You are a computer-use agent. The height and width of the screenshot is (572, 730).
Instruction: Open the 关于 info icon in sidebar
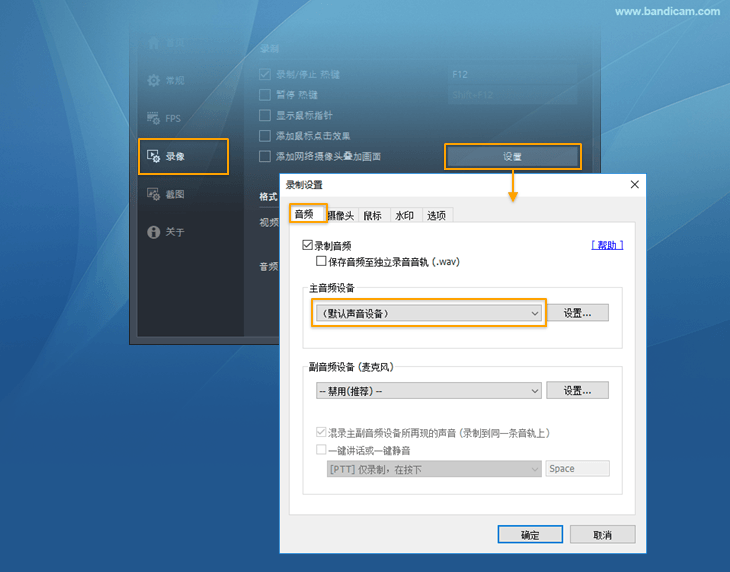coord(154,232)
